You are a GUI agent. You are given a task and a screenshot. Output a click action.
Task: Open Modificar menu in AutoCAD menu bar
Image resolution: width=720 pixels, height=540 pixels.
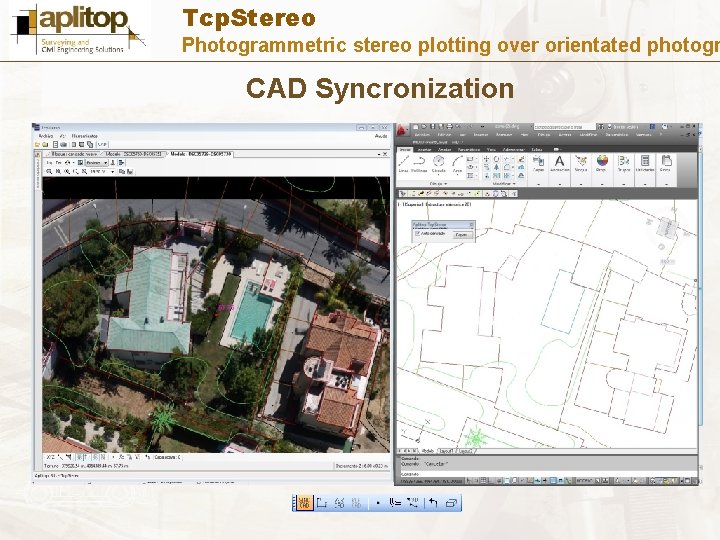(x=588, y=135)
